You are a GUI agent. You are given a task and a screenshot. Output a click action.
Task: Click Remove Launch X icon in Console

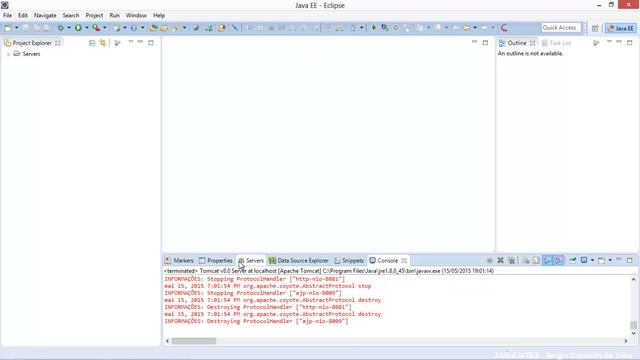click(x=500, y=260)
